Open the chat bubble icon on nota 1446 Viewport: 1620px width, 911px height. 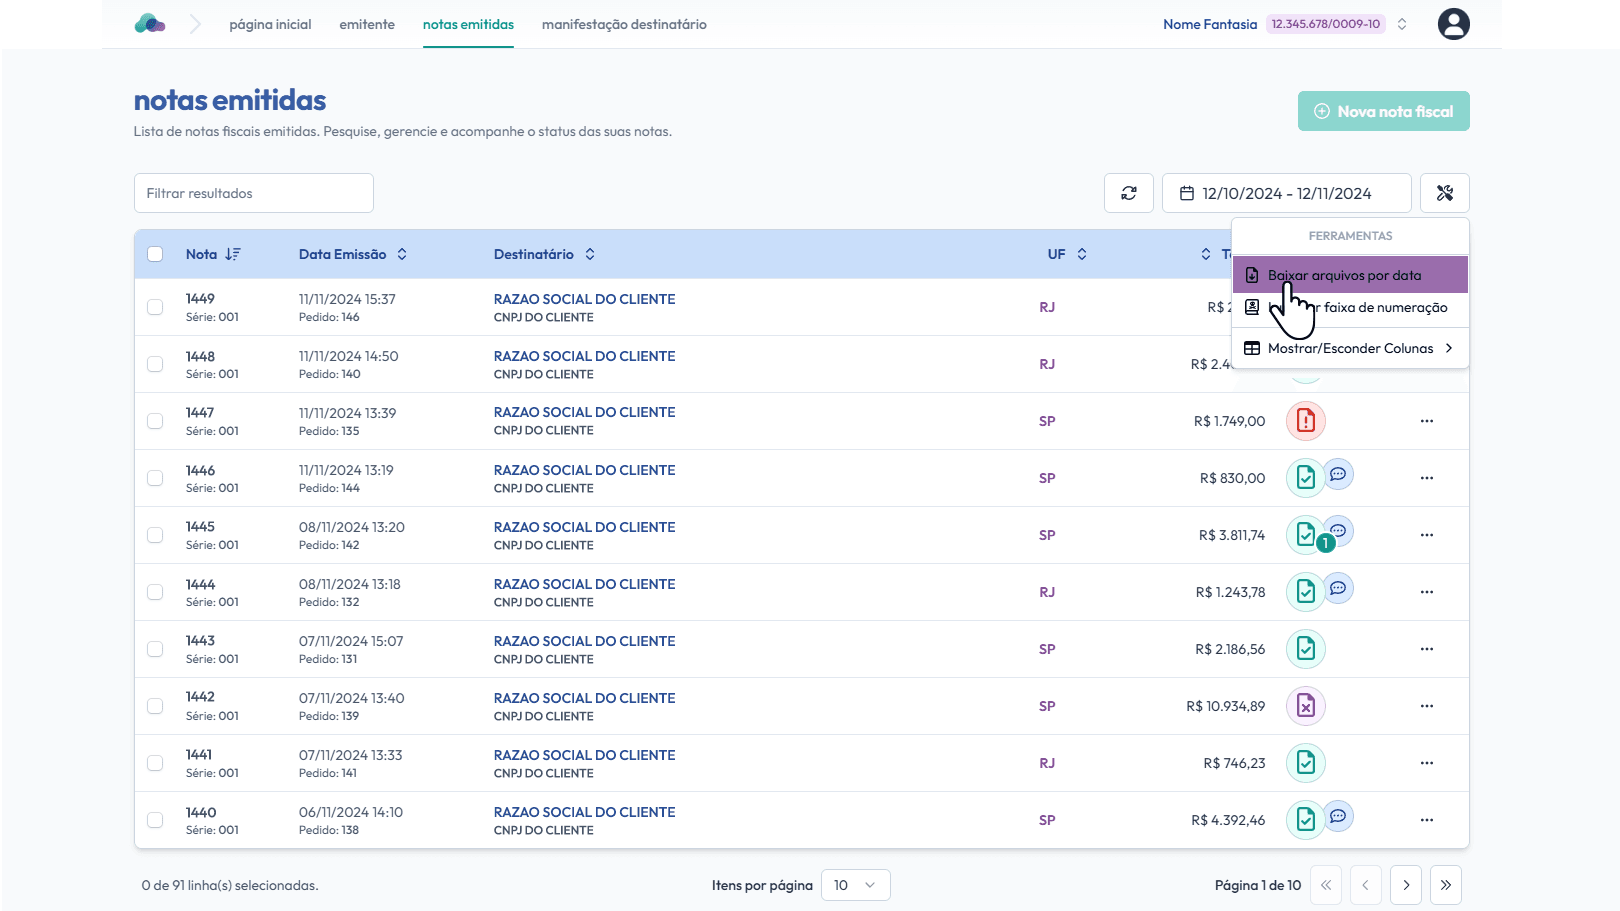pyautogui.click(x=1338, y=475)
